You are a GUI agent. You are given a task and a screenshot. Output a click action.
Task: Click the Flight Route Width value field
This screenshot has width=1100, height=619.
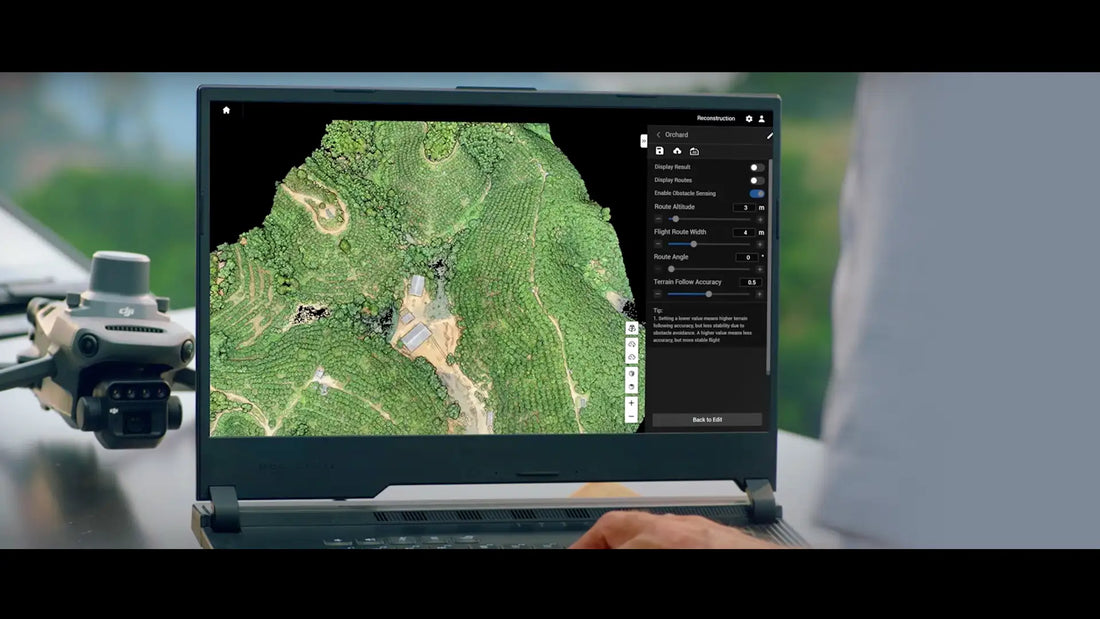point(745,232)
